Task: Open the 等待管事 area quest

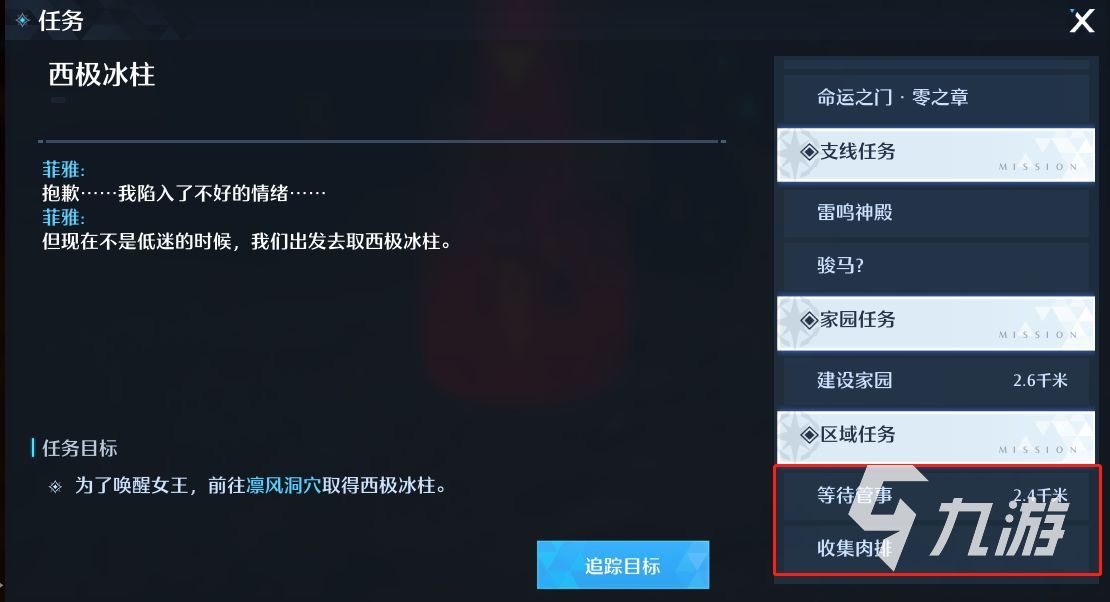Action: pyautogui.click(x=936, y=495)
